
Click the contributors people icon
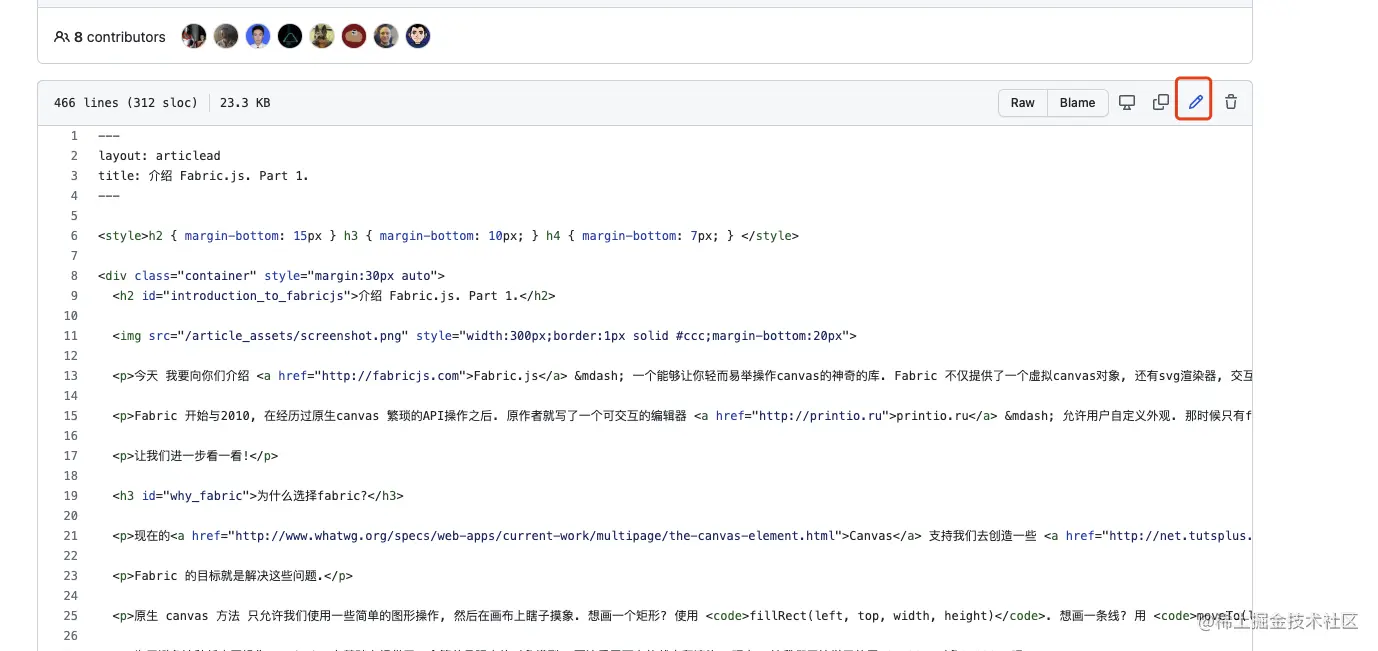click(62, 37)
